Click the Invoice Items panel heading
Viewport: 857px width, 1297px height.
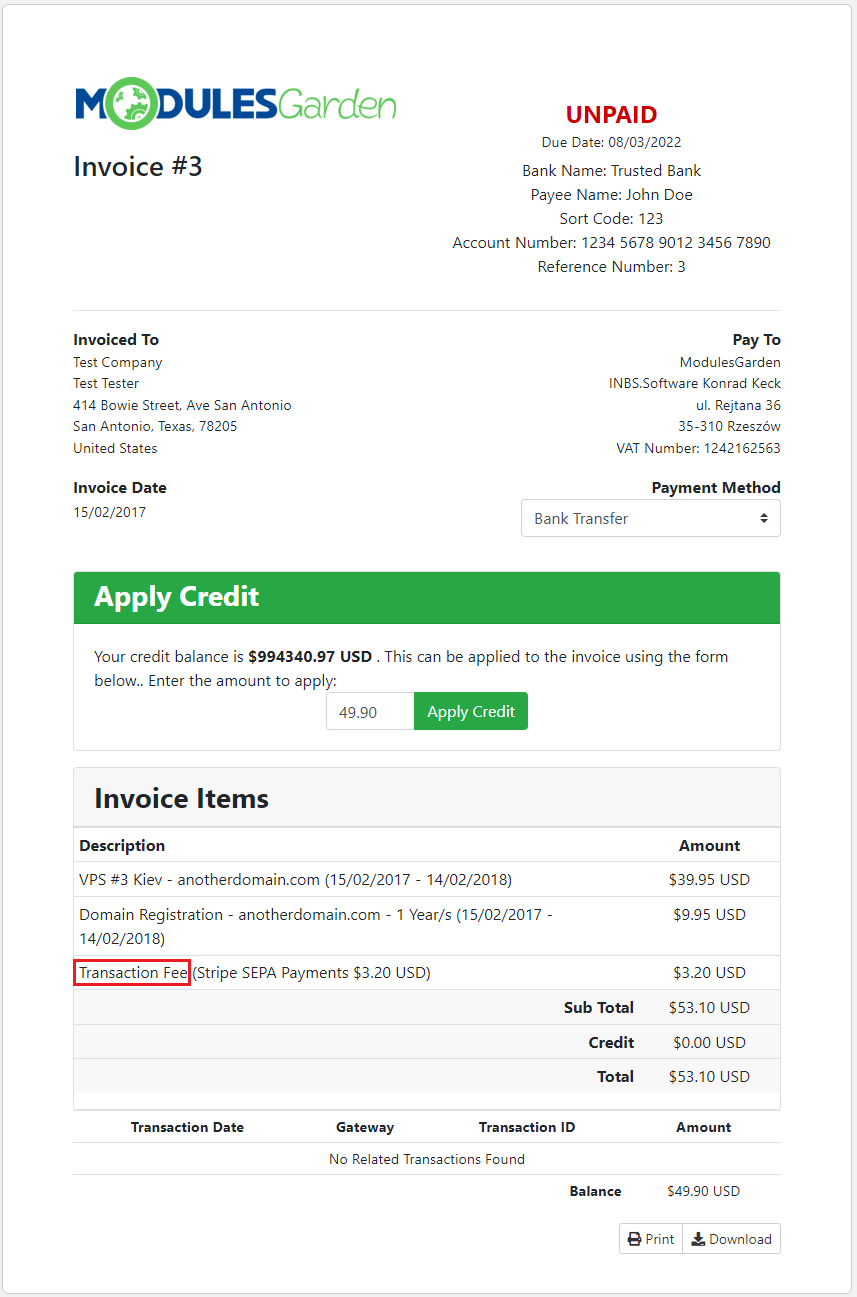click(181, 798)
